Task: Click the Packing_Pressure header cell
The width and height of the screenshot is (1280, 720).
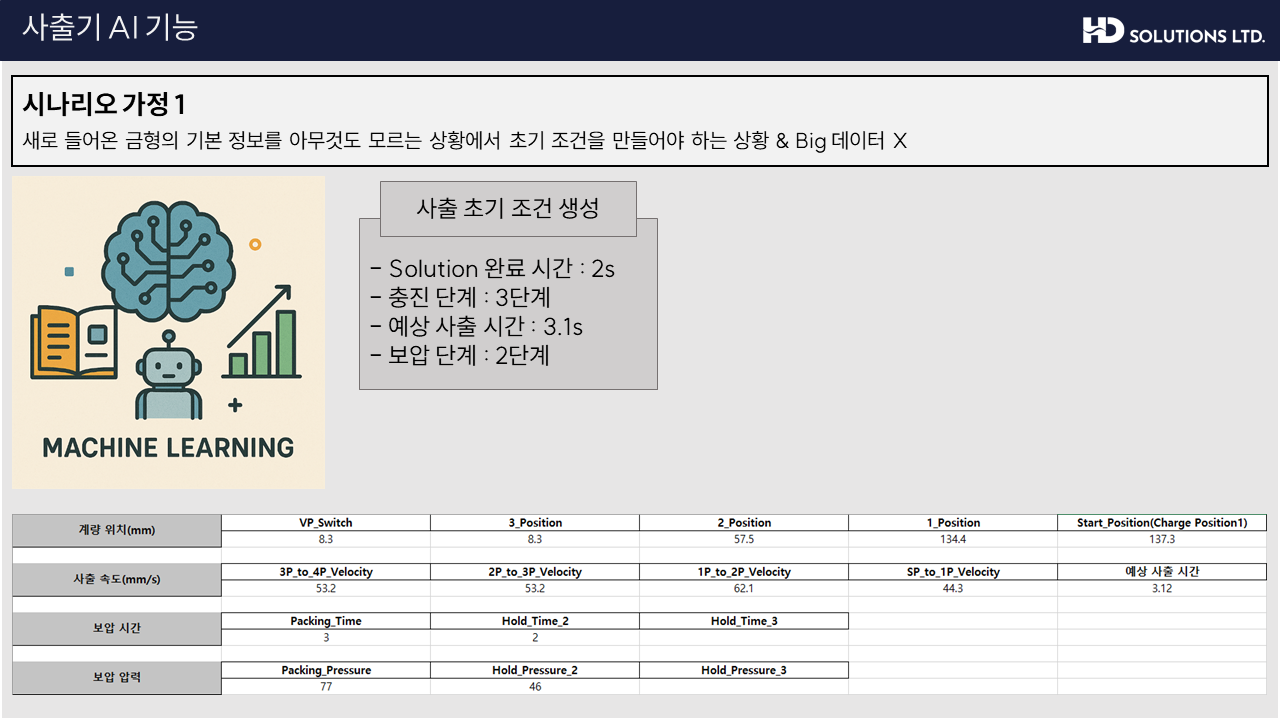Action: tap(326, 670)
